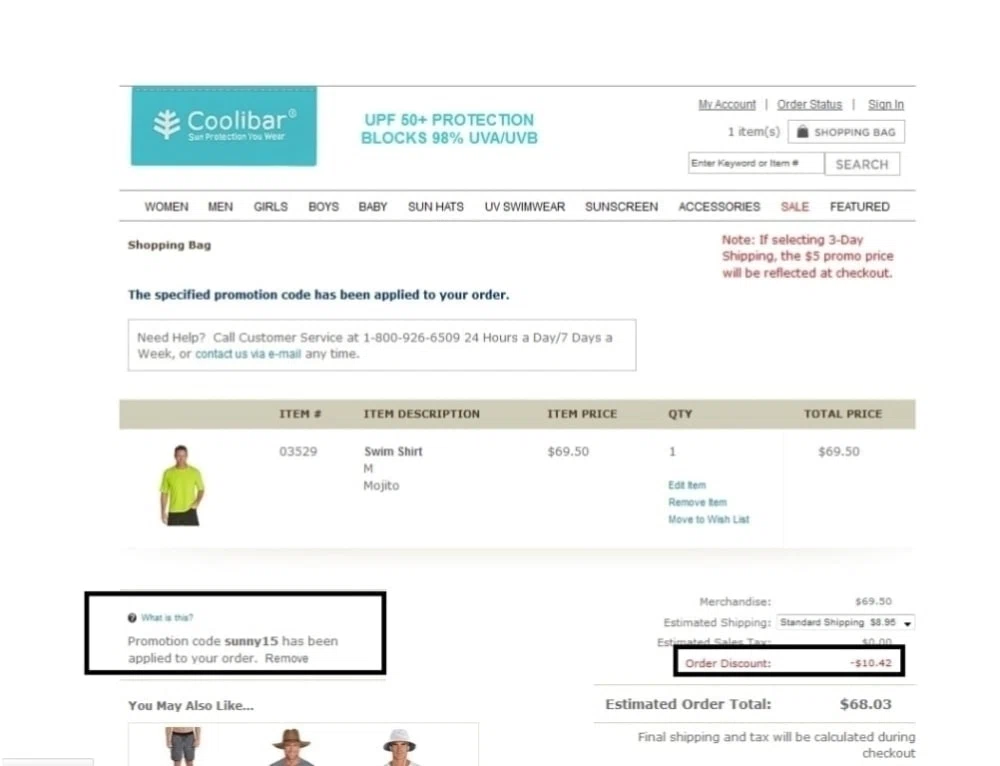Select the white bucket hat recommendation
This screenshot has width=1000, height=766.
(x=399, y=746)
